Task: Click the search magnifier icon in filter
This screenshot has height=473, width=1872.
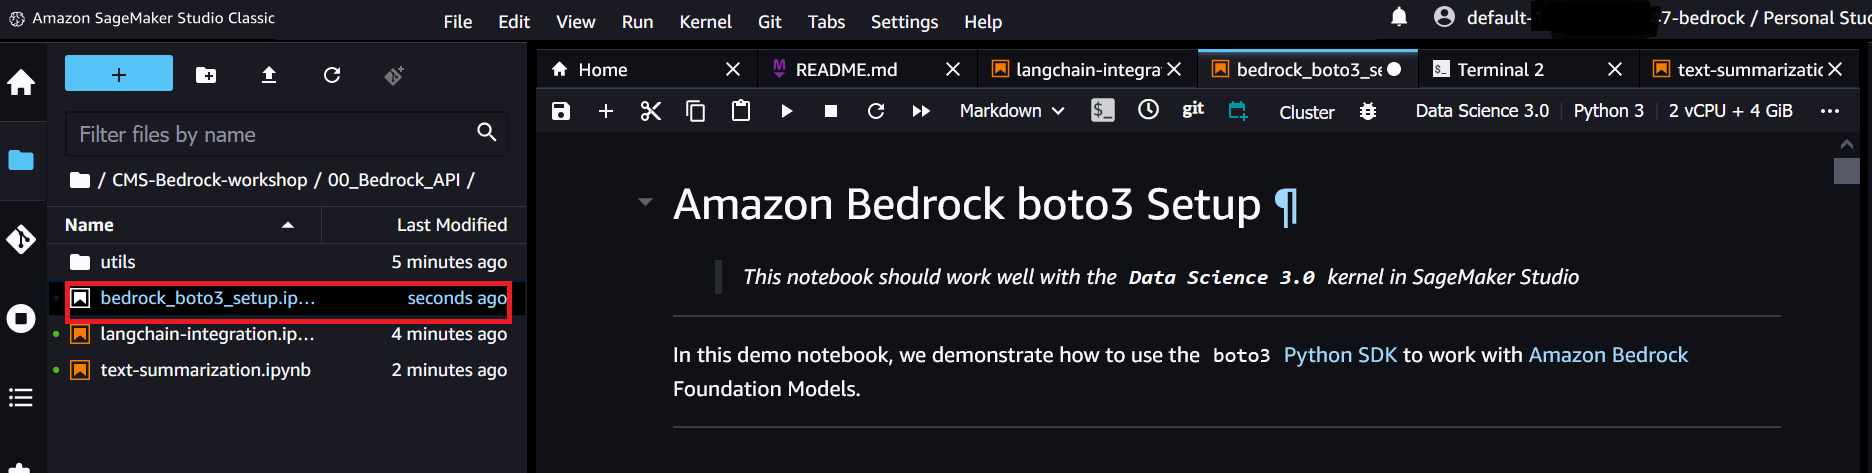Action: click(487, 132)
